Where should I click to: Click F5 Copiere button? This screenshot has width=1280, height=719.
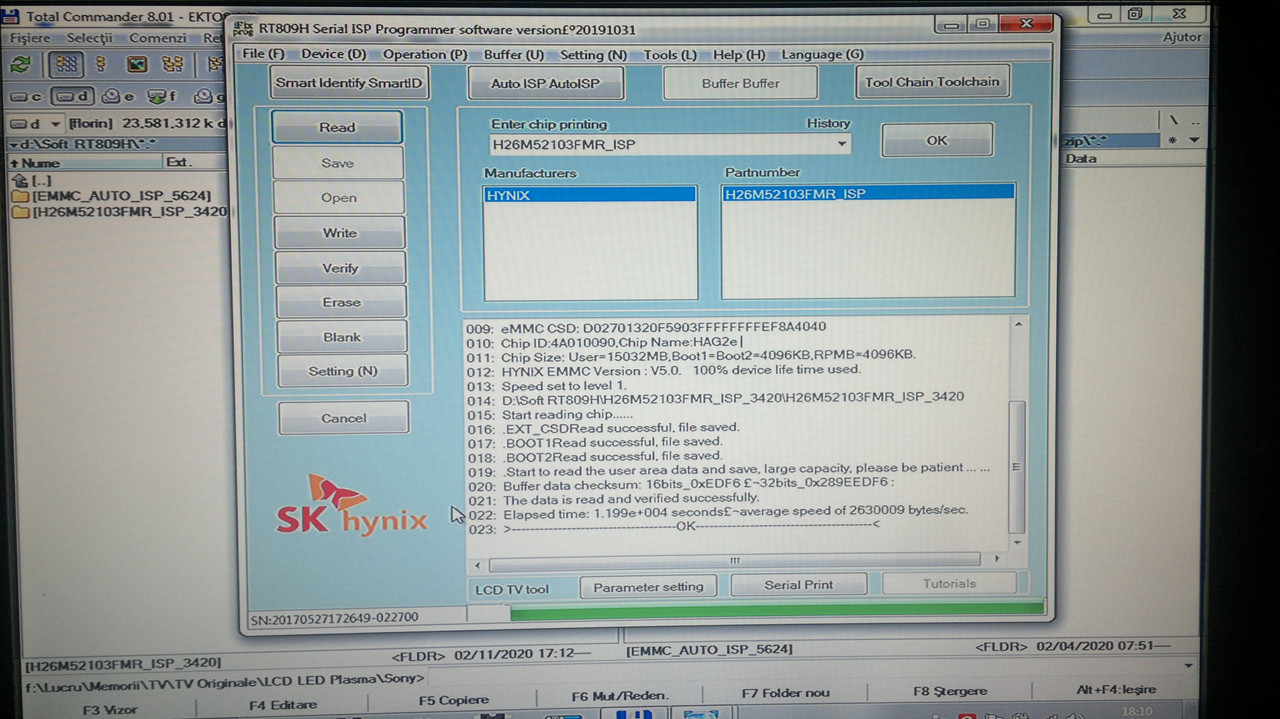454,701
